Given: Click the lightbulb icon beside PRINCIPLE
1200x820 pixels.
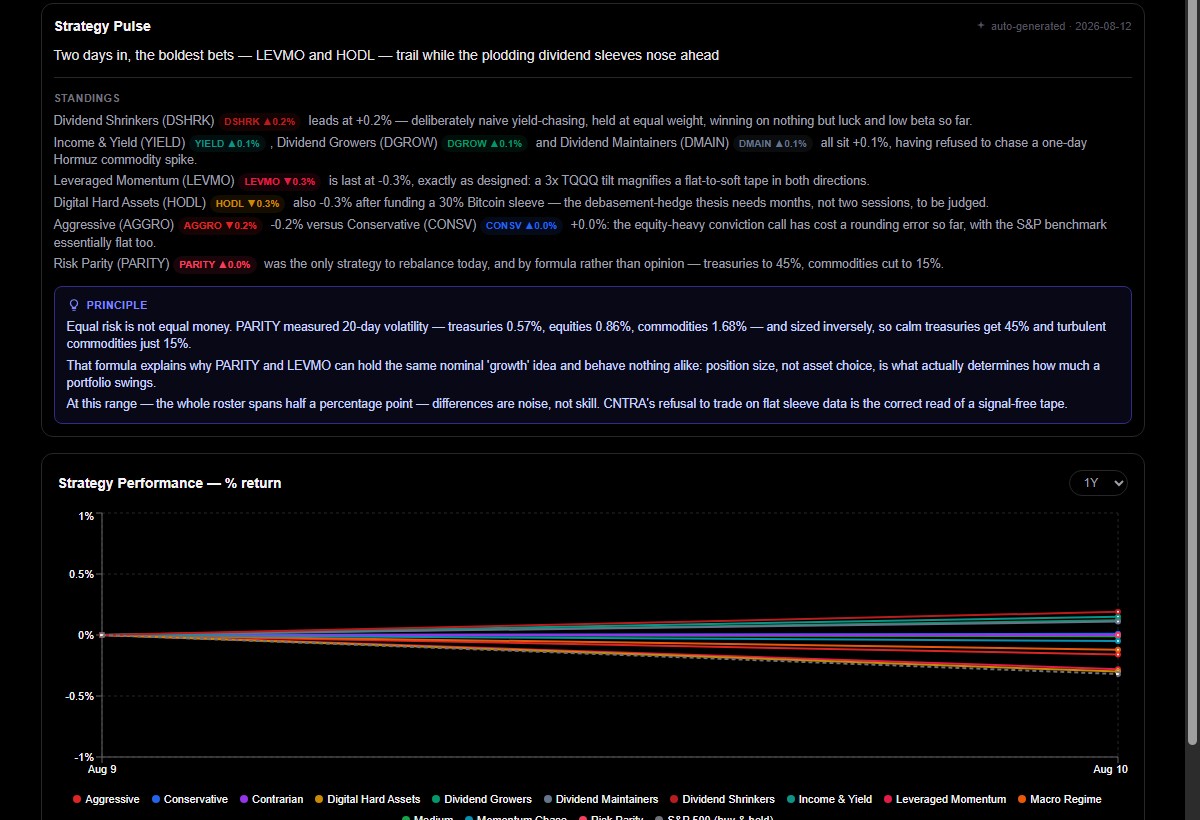Looking at the screenshot, I should (73, 305).
